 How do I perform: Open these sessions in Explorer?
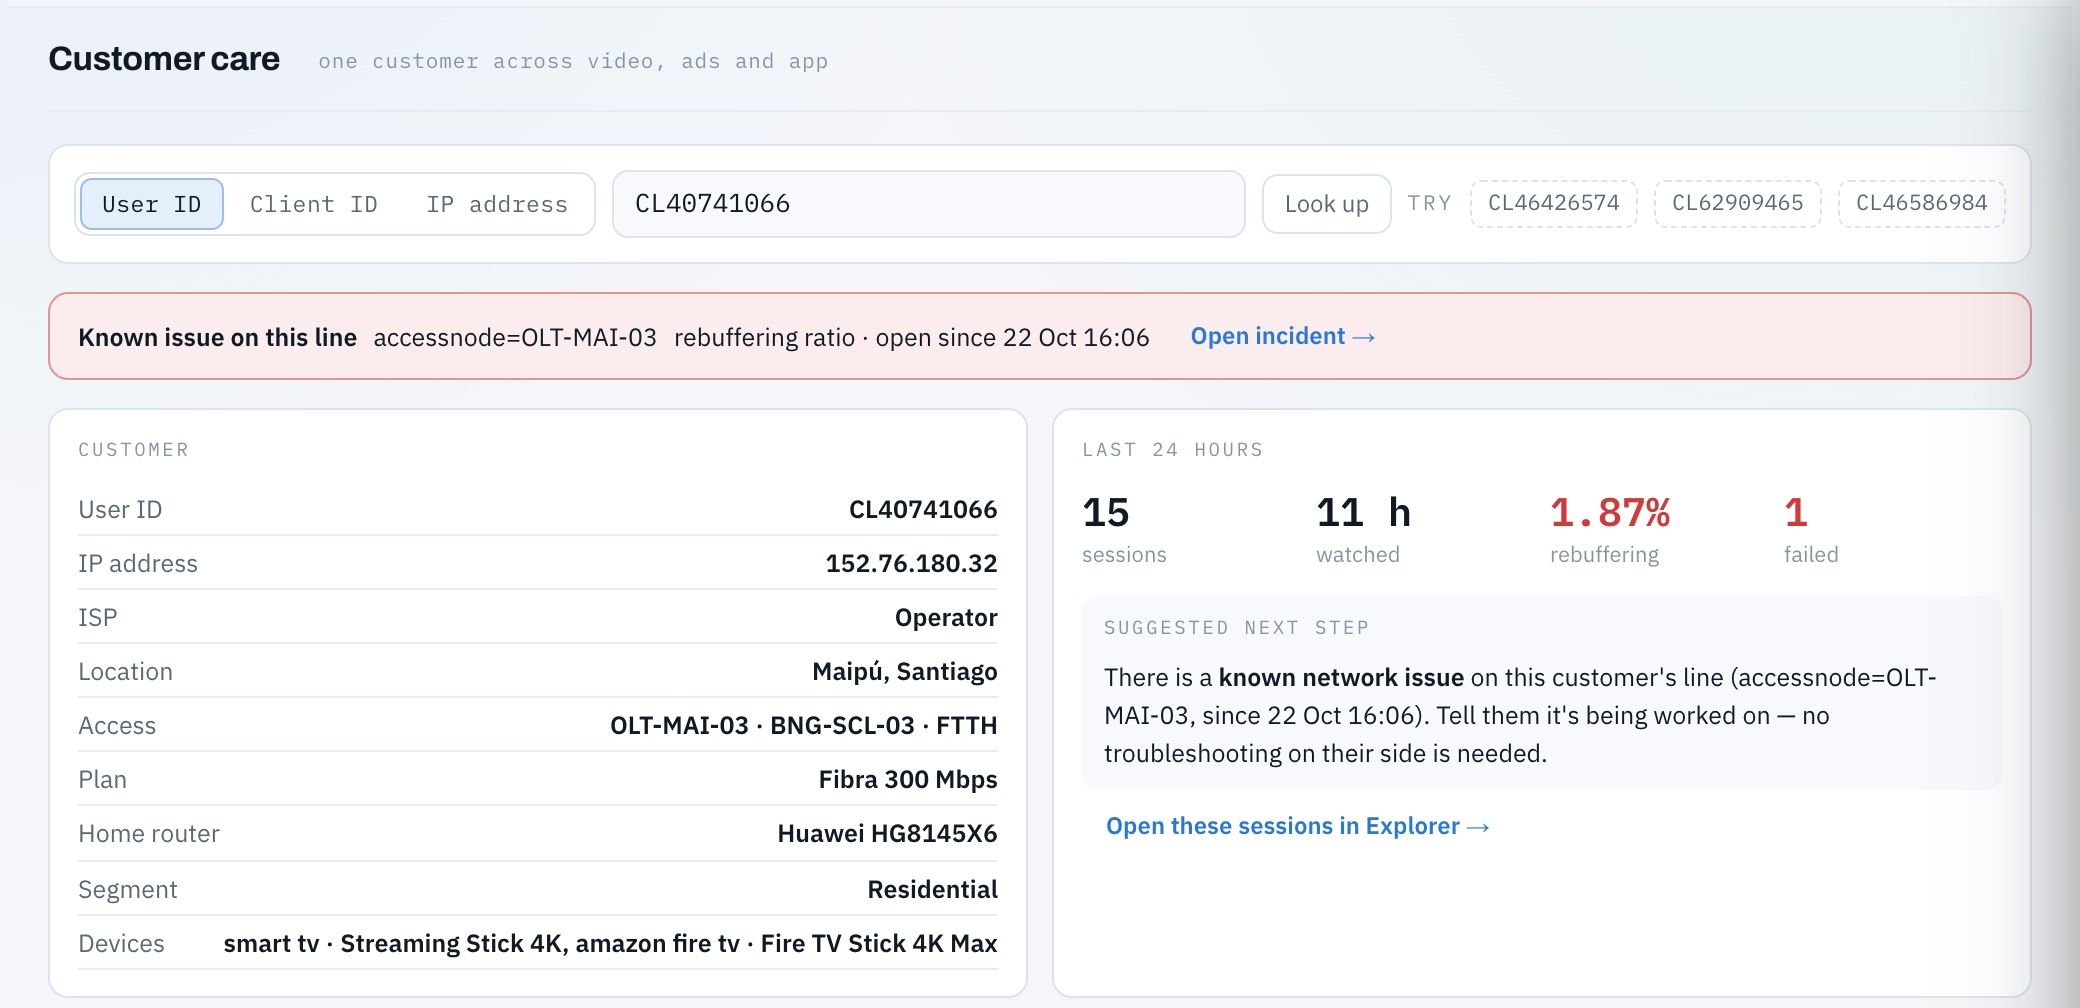click(x=1297, y=826)
